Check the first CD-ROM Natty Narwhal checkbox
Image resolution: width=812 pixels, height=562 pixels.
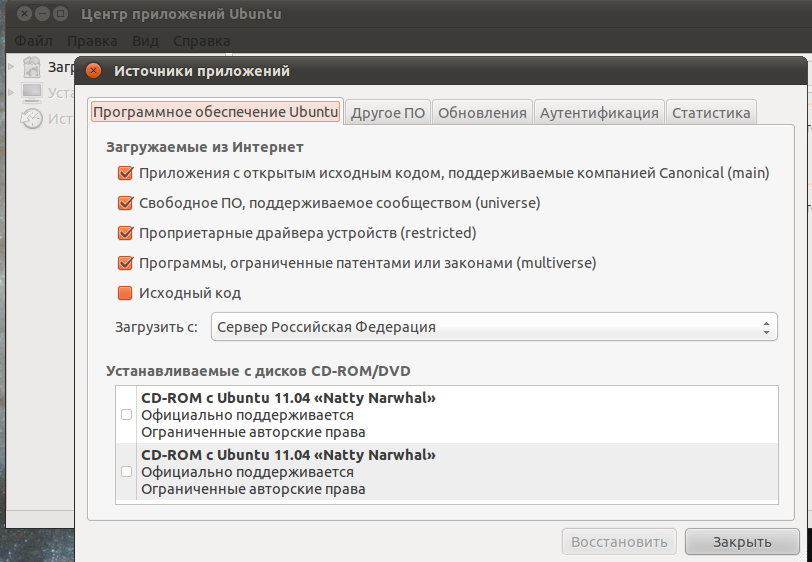126,414
